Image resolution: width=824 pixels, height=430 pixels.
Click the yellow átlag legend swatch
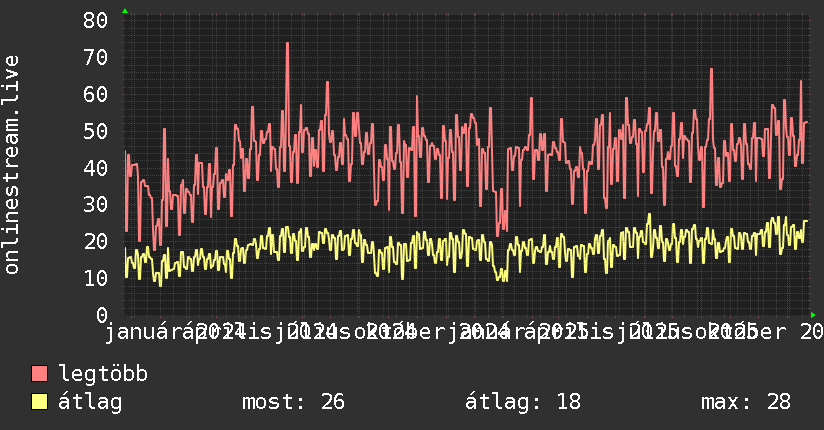click(39, 402)
